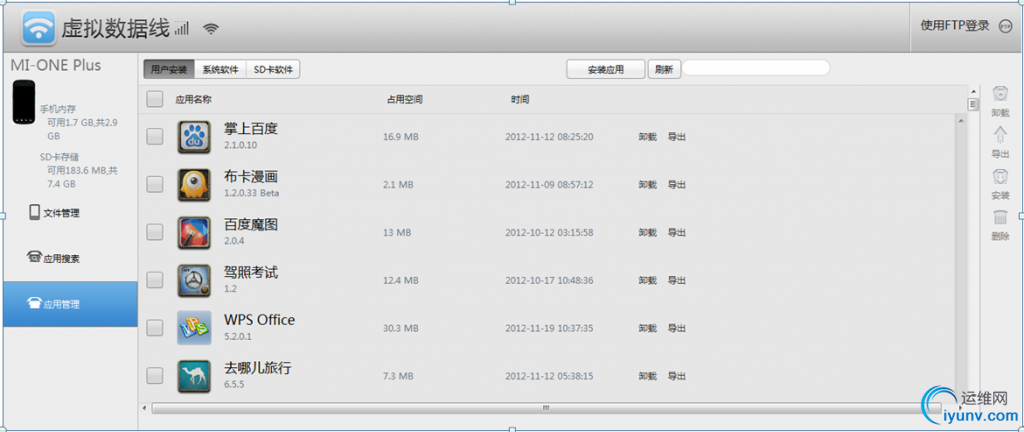Click the WiFi signal icon in header
The height and width of the screenshot is (432, 1024).
(210, 29)
